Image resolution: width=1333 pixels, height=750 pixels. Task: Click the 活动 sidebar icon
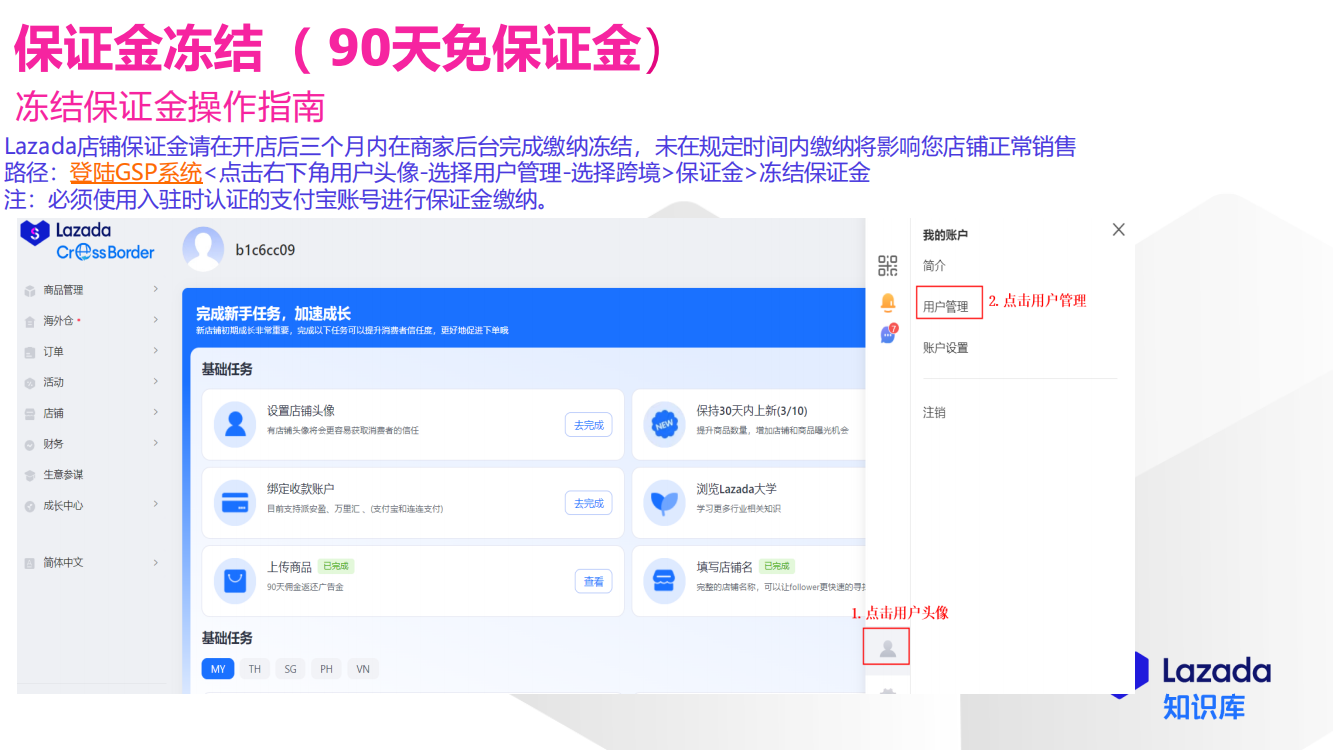click(x=30, y=383)
